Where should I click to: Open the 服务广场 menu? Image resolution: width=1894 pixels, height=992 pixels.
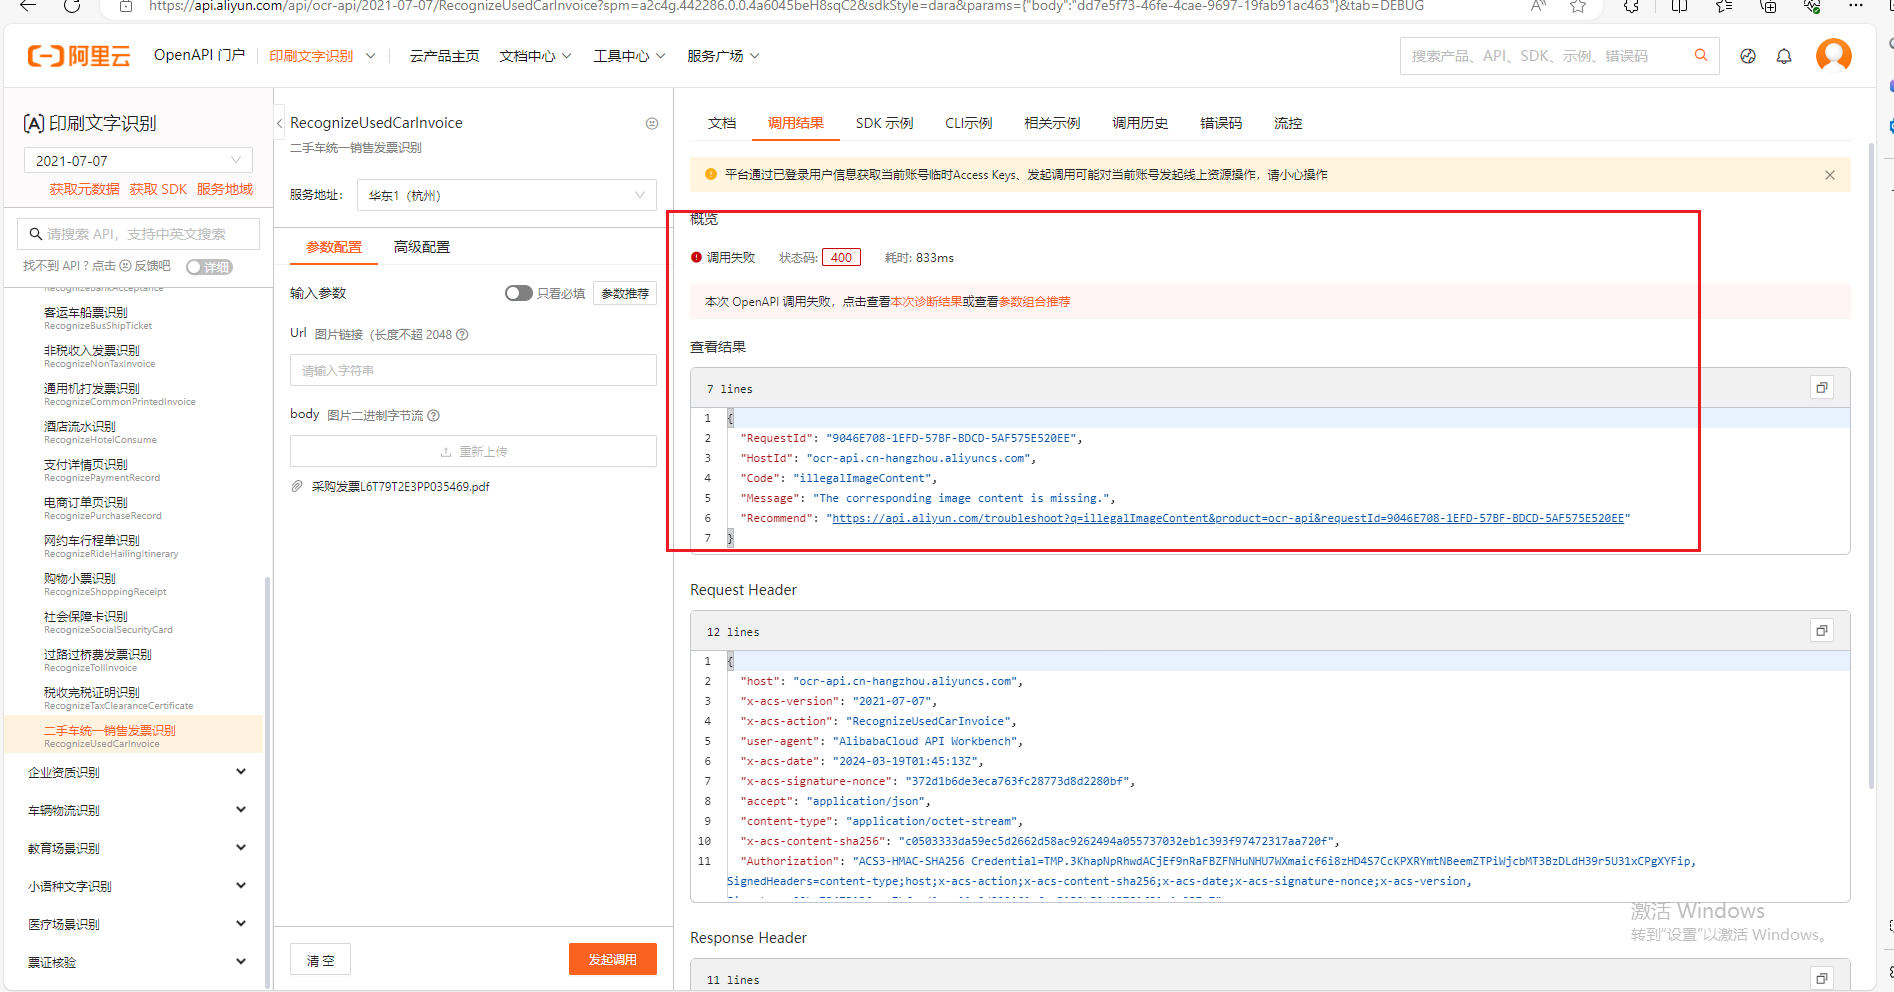tap(723, 56)
